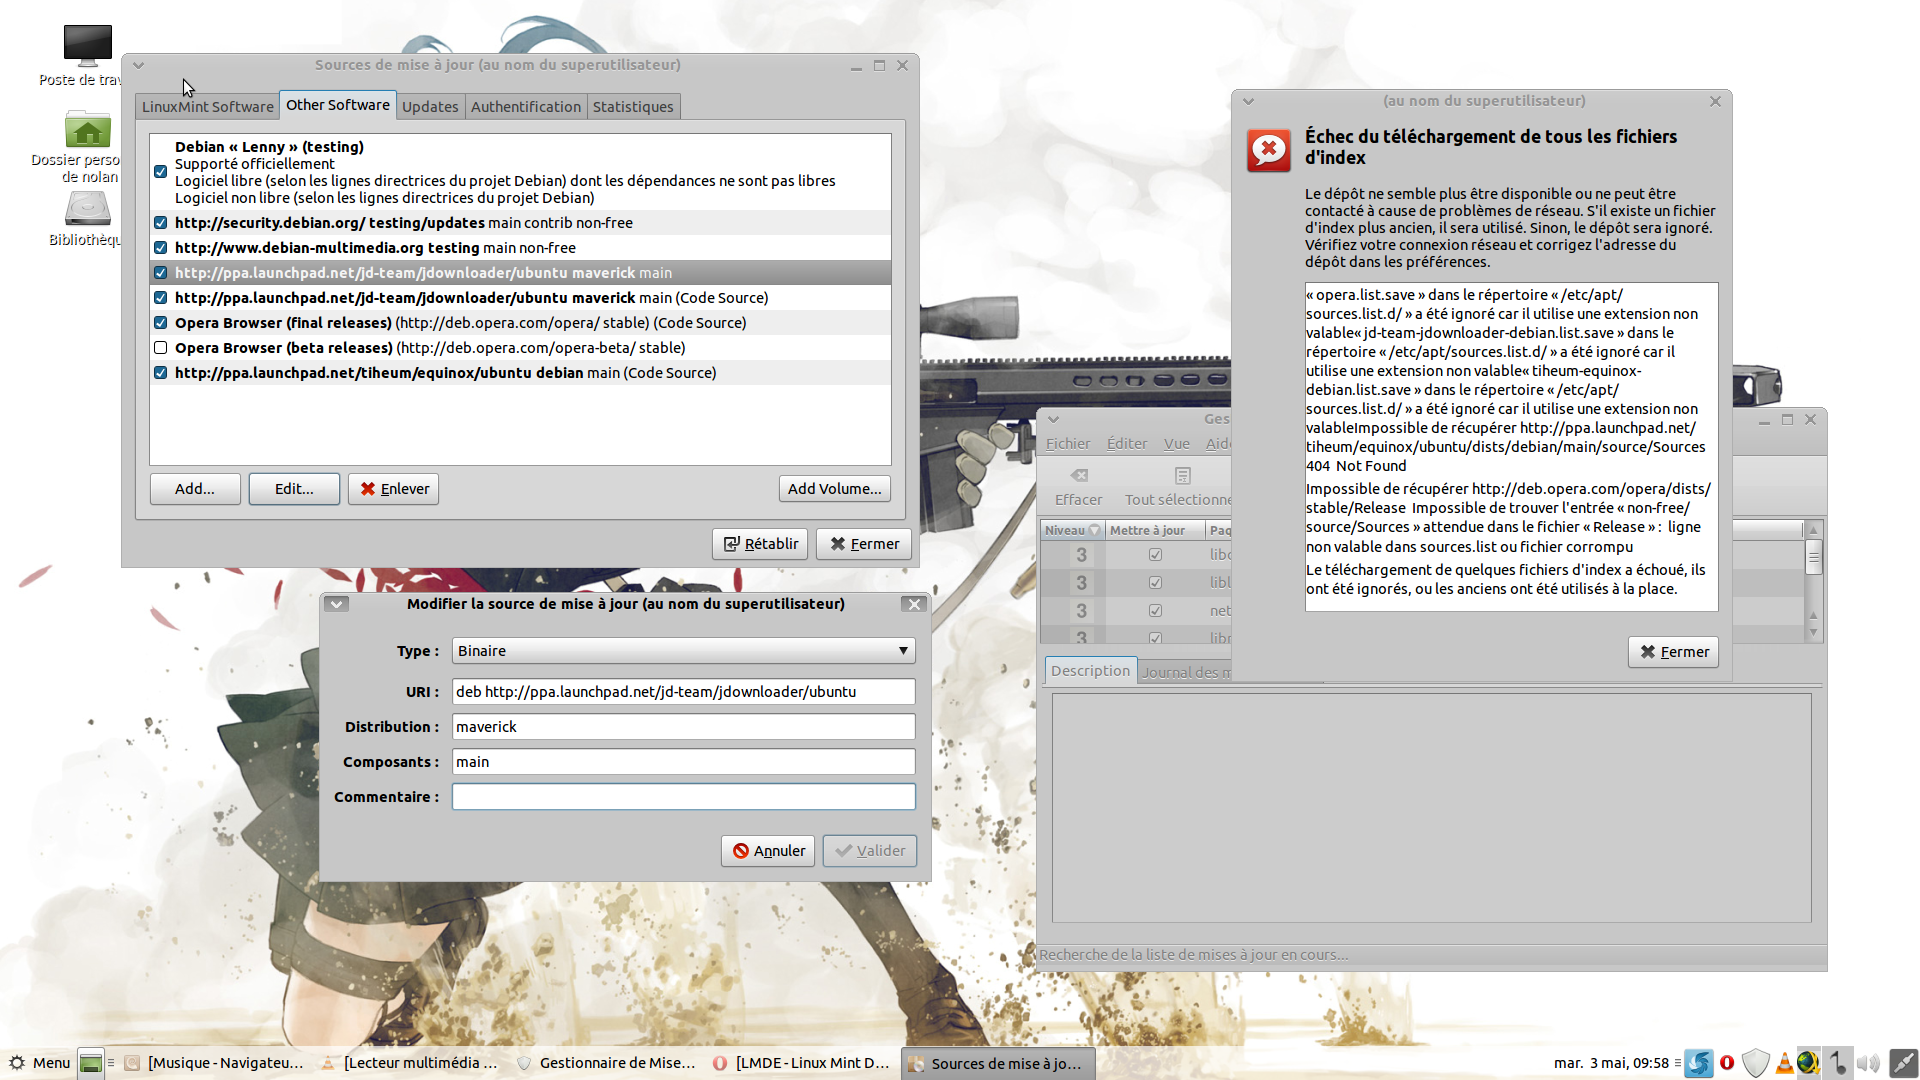
Task: Switch to the Statistiques tab
Action: coord(632,107)
